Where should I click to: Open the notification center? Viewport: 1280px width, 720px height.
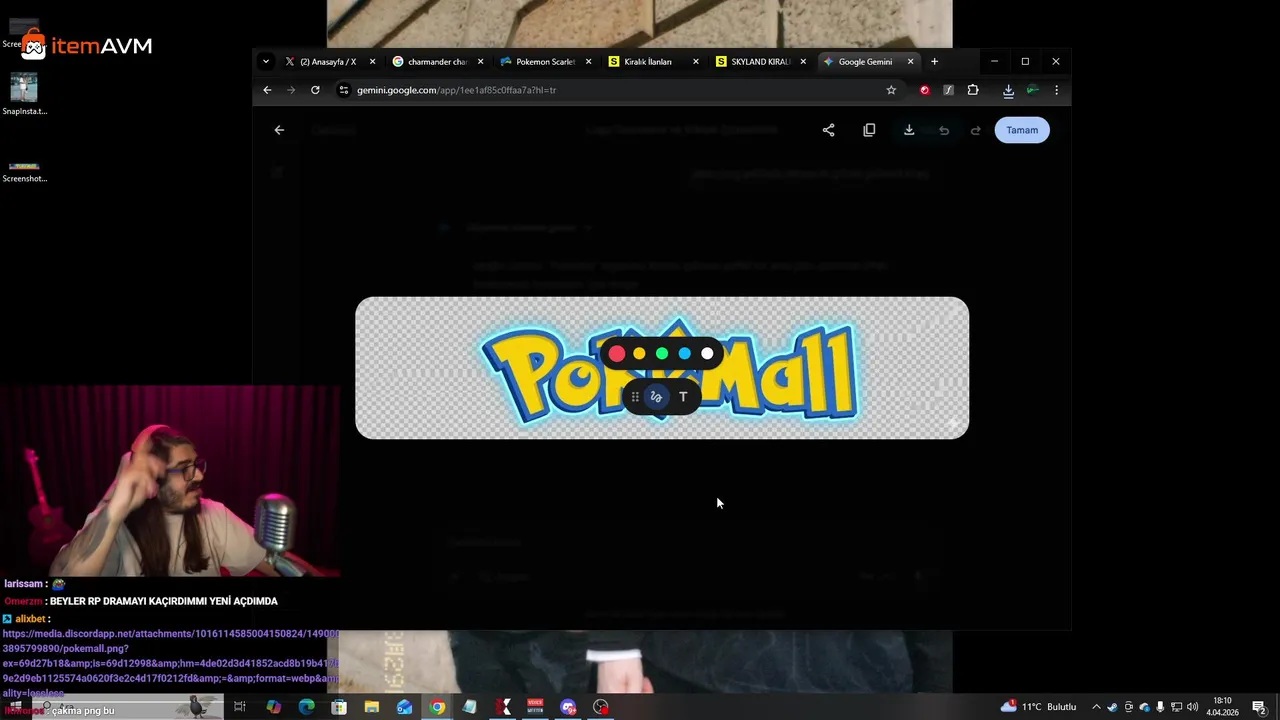pyautogui.click(x=1260, y=708)
